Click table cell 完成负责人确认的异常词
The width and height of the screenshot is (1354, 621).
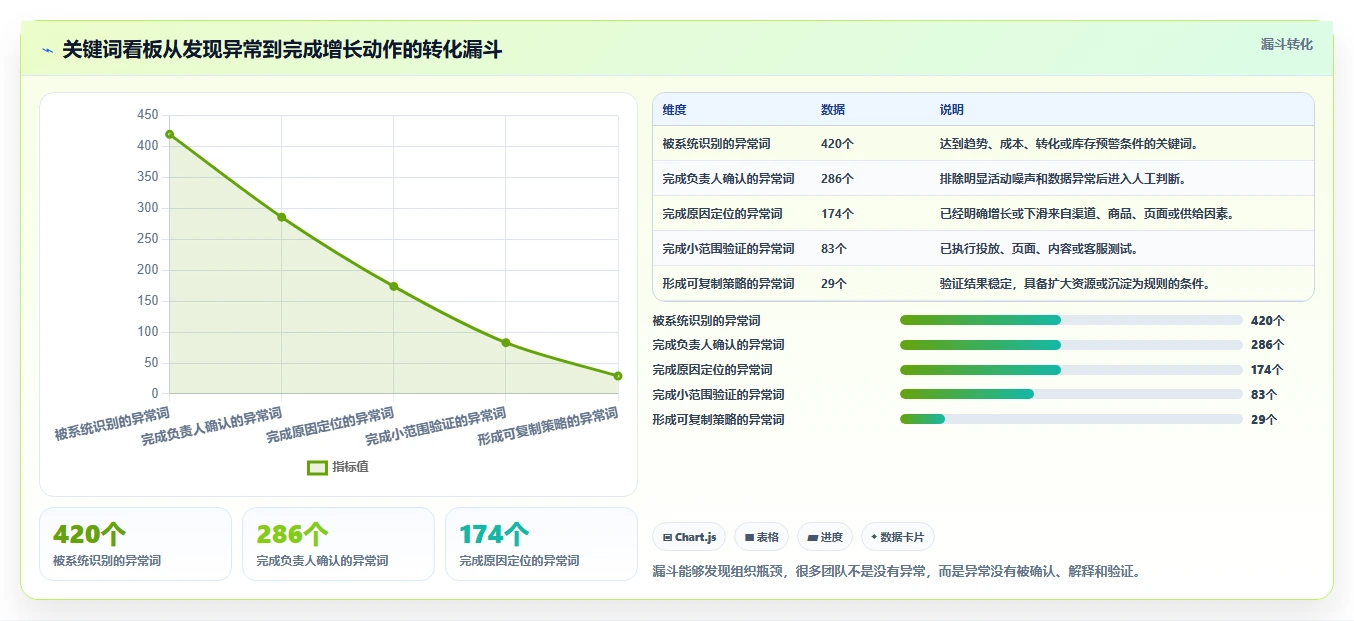pos(728,179)
